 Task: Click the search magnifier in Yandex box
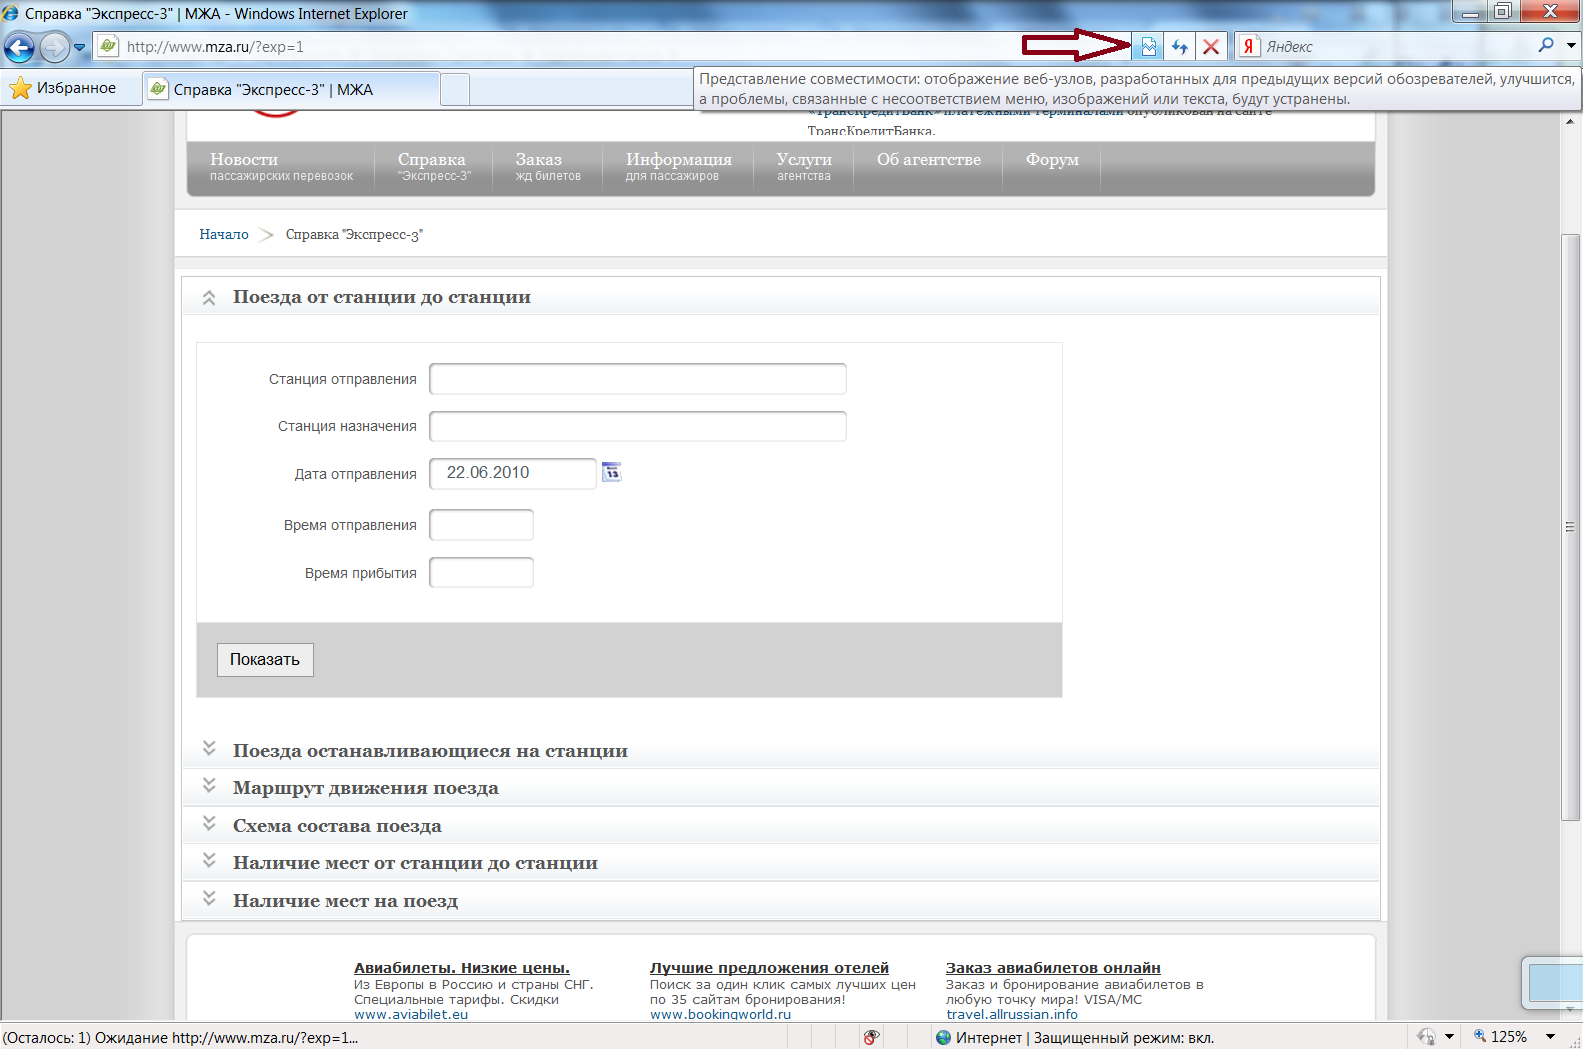click(x=1546, y=46)
